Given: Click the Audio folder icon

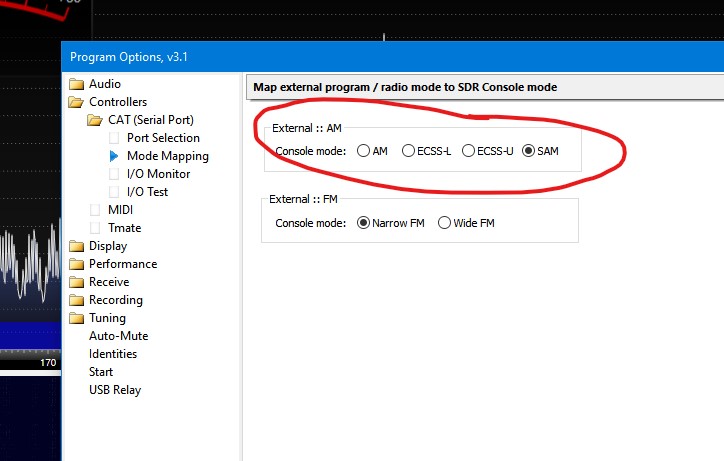Looking at the screenshot, I should pyautogui.click(x=76, y=84).
